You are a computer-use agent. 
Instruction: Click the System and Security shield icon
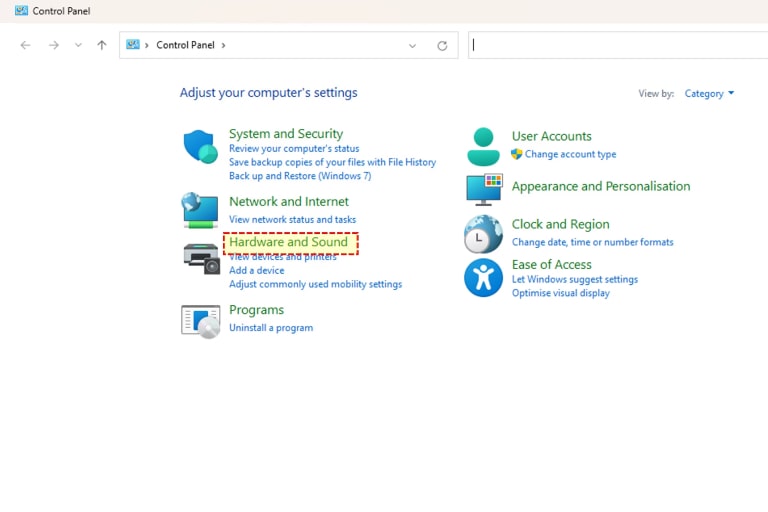(200, 147)
